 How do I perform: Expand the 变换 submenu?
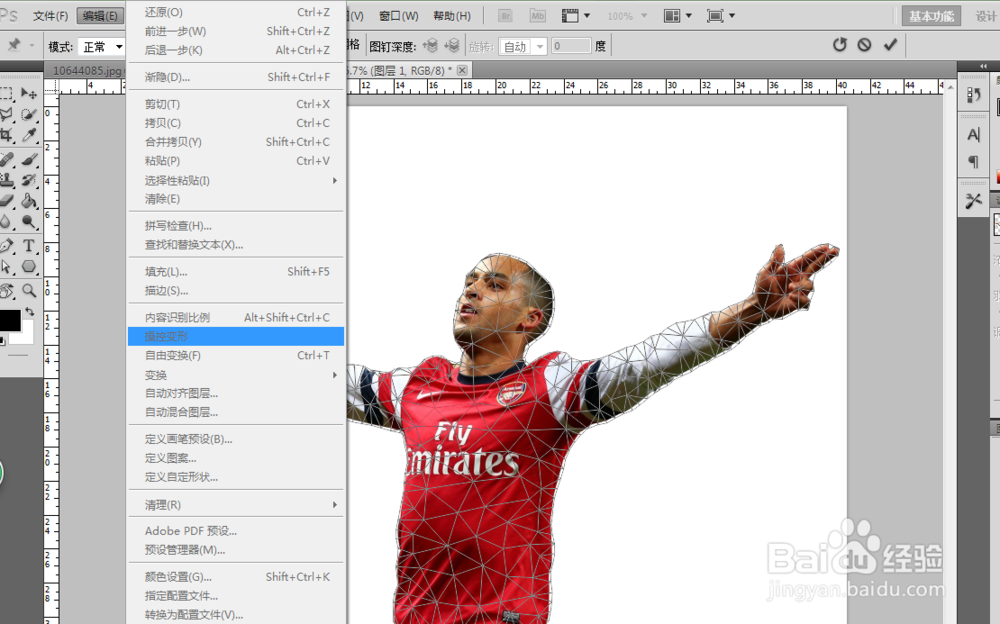click(236, 375)
